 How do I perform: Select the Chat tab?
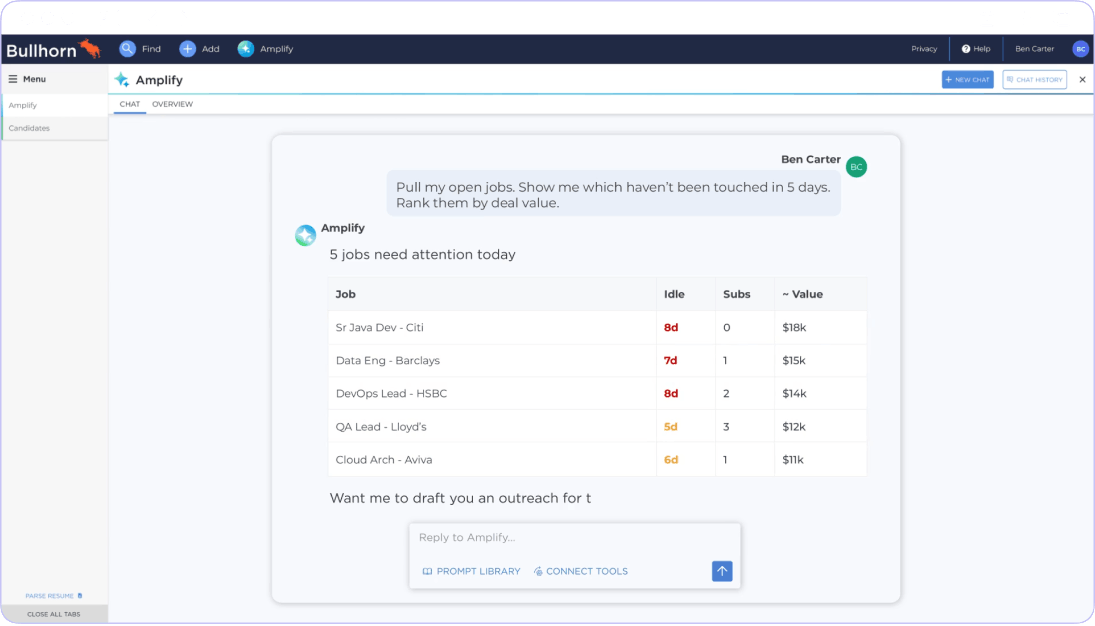click(x=130, y=104)
